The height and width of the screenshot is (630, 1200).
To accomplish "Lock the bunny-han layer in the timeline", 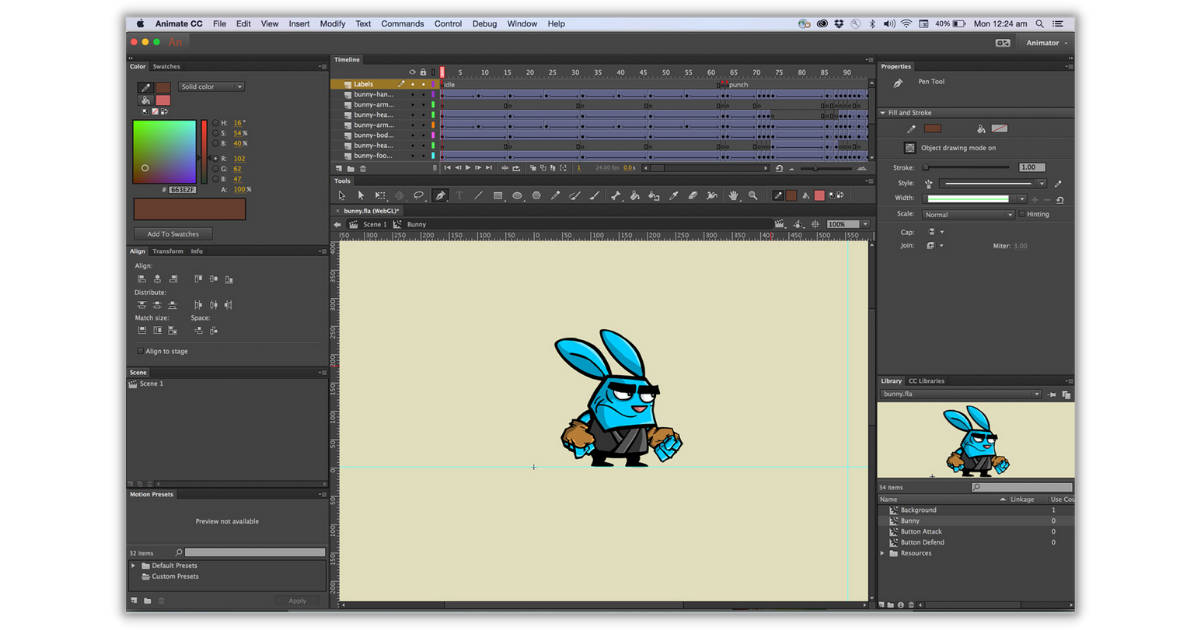I will (x=423, y=95).
